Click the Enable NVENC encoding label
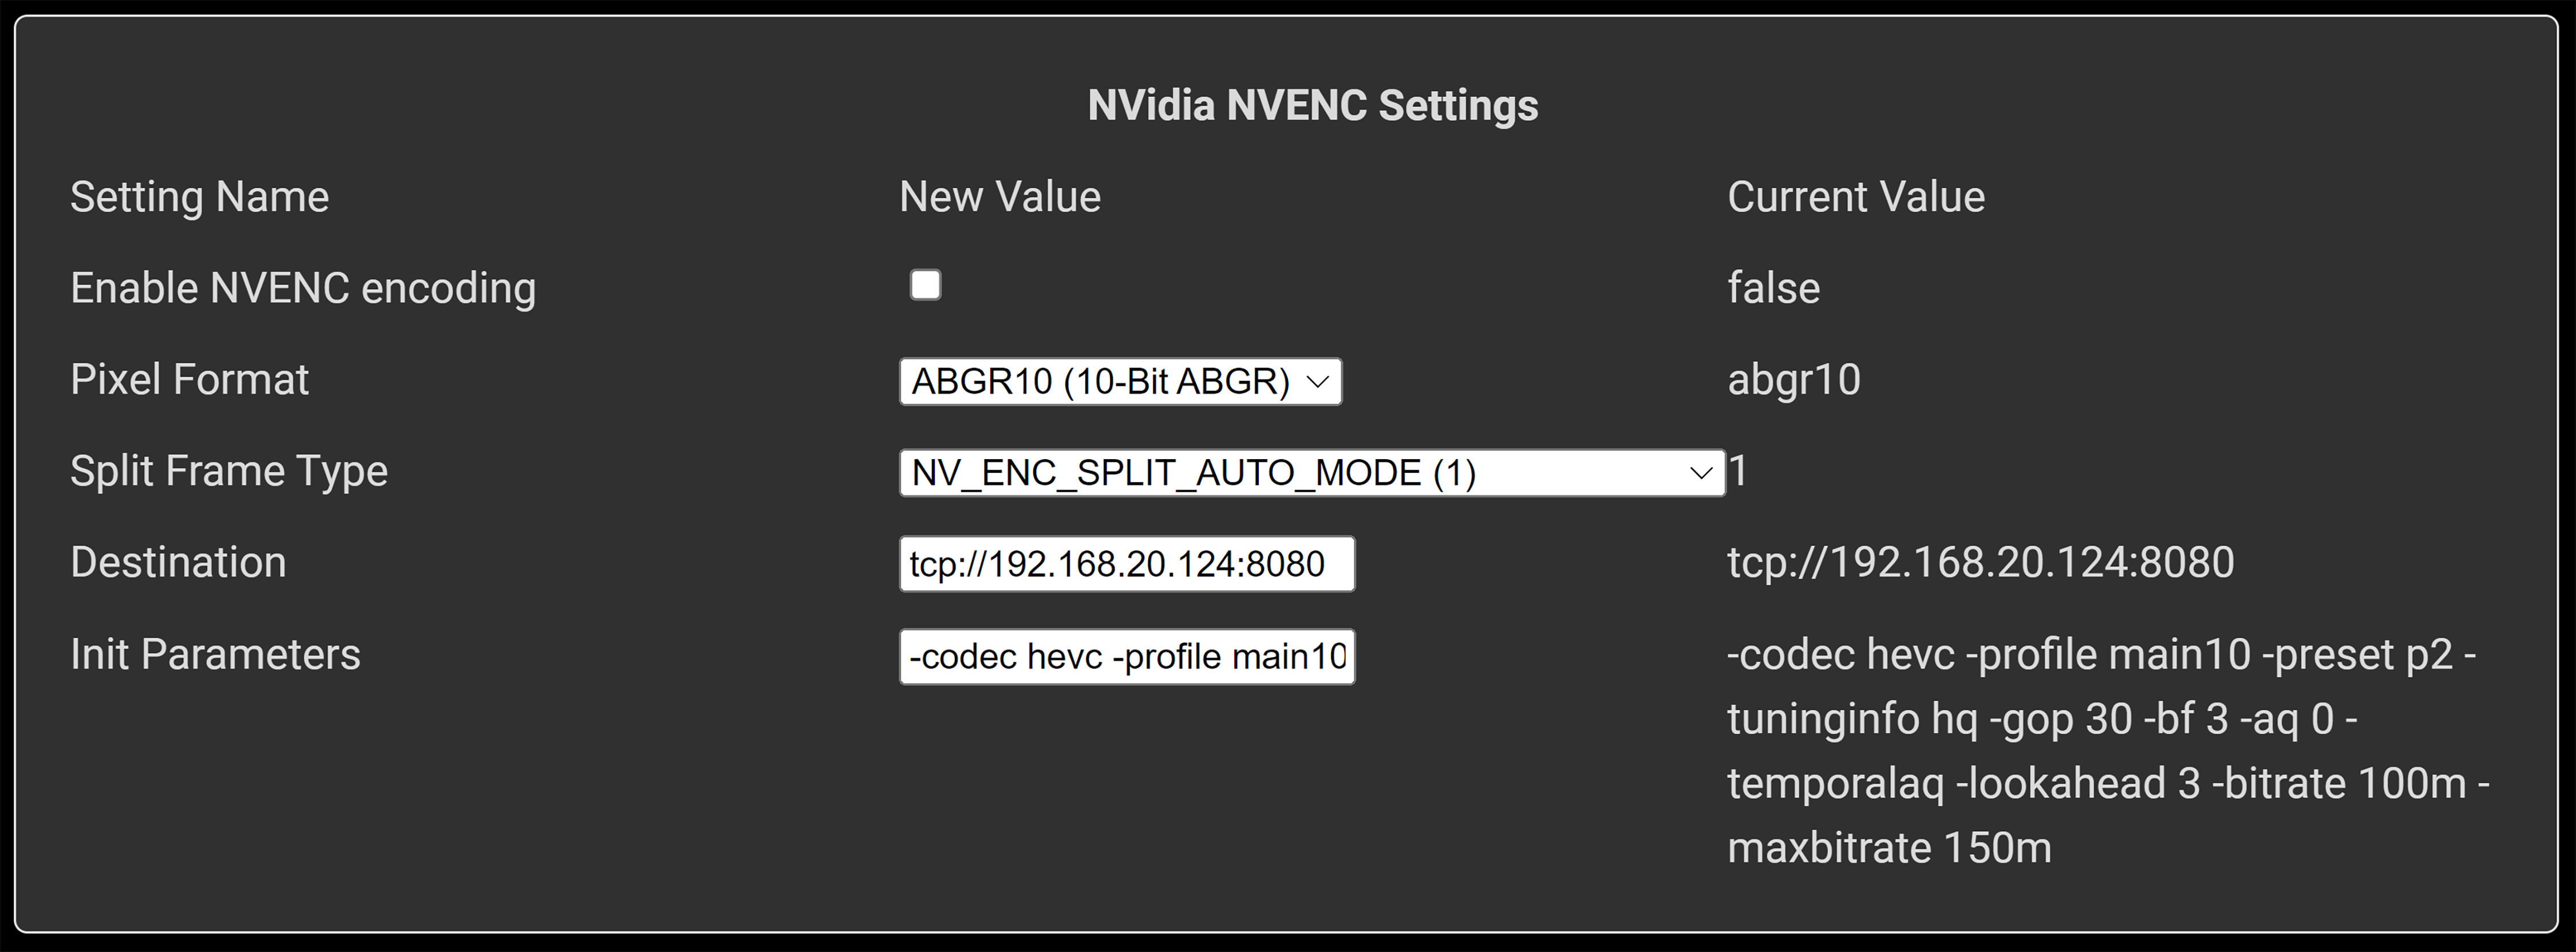Viewport: 2576px width, 952px height. pyautogui.click(x=303, y=288)
